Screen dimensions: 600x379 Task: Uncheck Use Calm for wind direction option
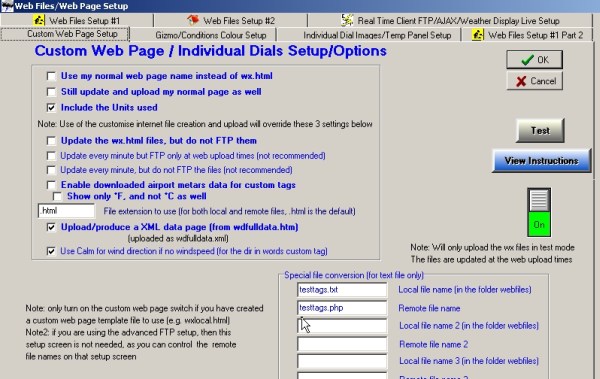tap(51, 251)
